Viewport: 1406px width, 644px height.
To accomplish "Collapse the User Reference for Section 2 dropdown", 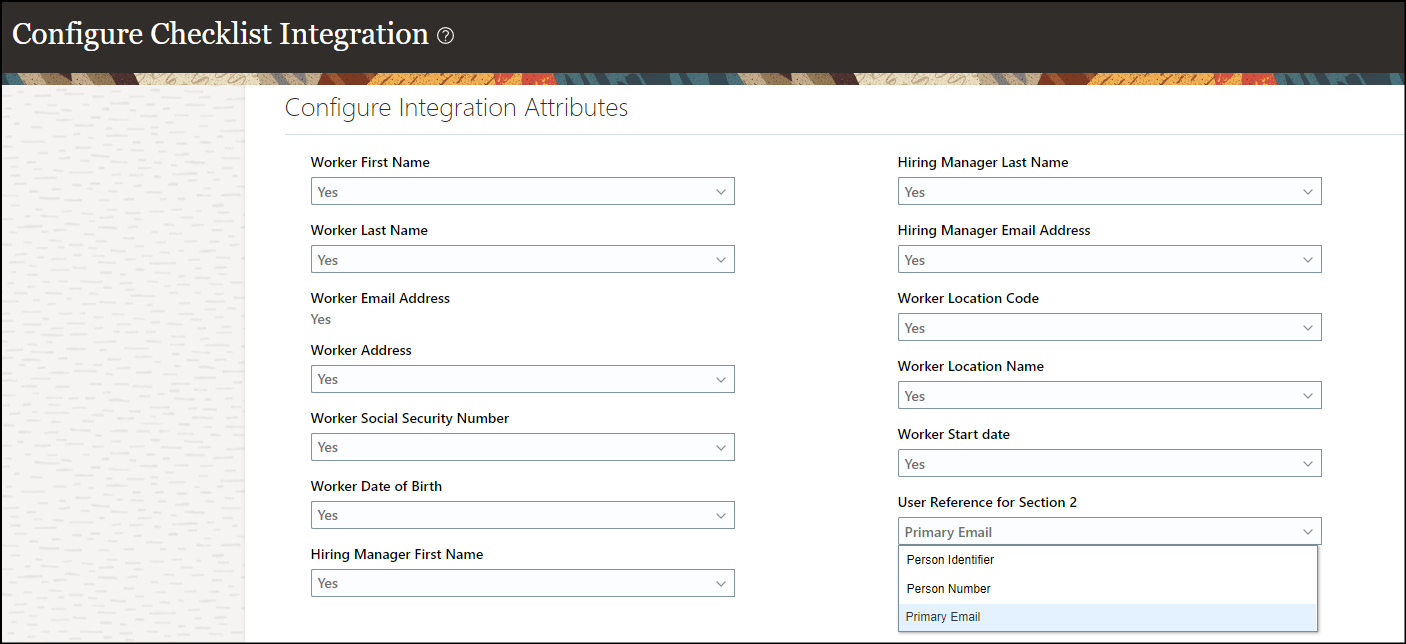I will click(x=1307, y=532).
